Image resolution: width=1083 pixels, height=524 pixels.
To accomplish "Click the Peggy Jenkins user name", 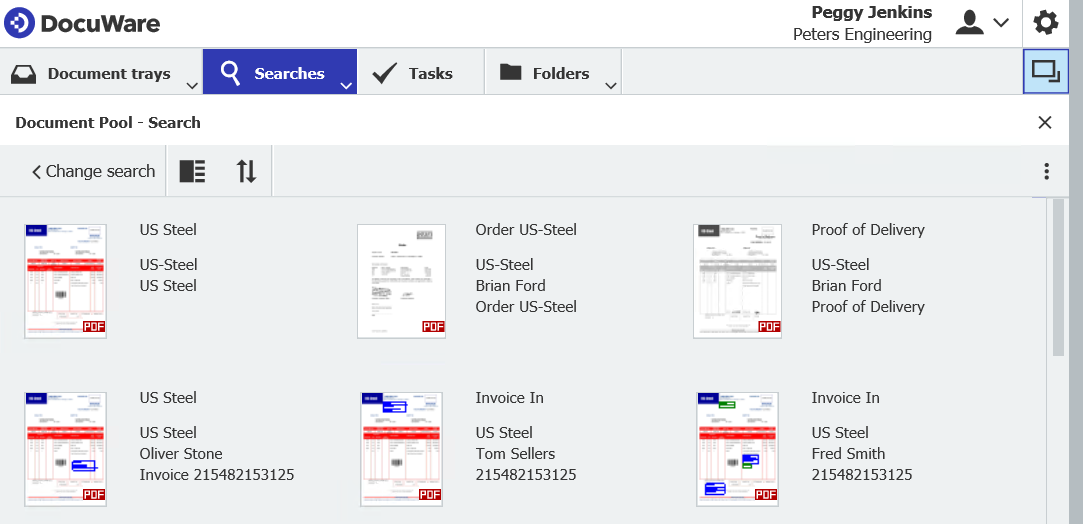I will tap(872, 12).
